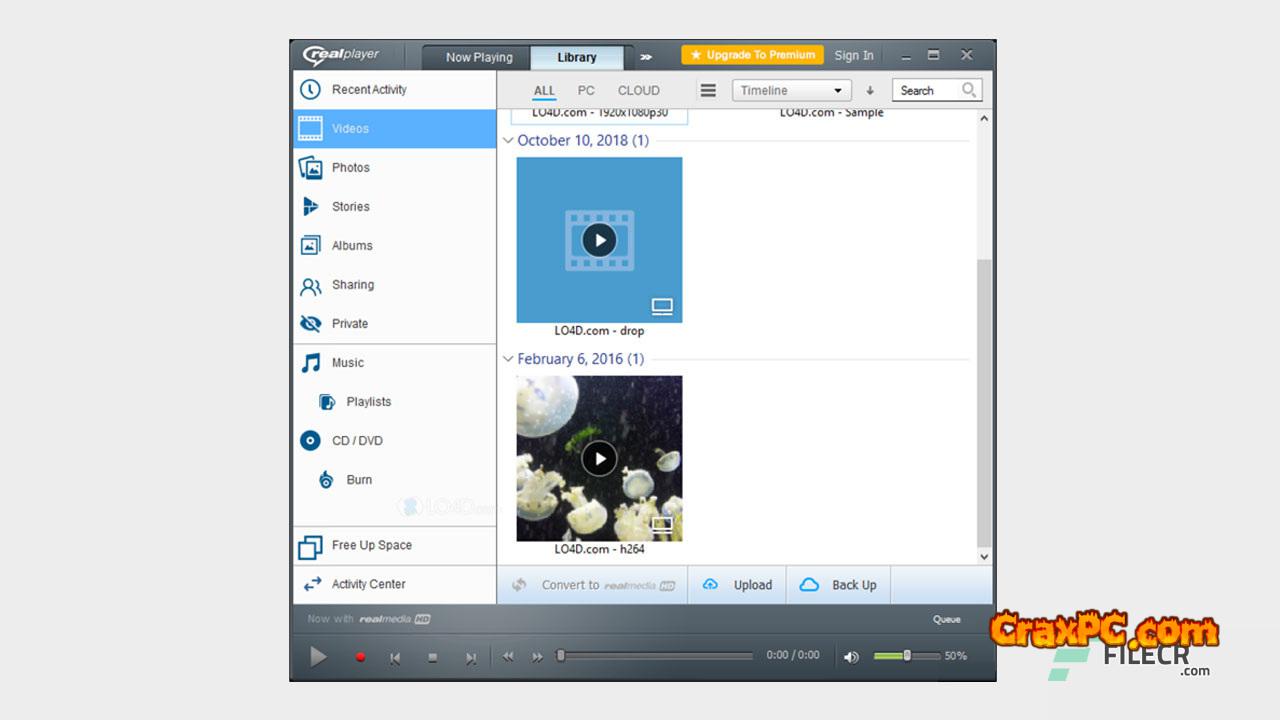Open Recent Activity clock icon
The image size is (1280, 720).
click(x=311, y=89)
